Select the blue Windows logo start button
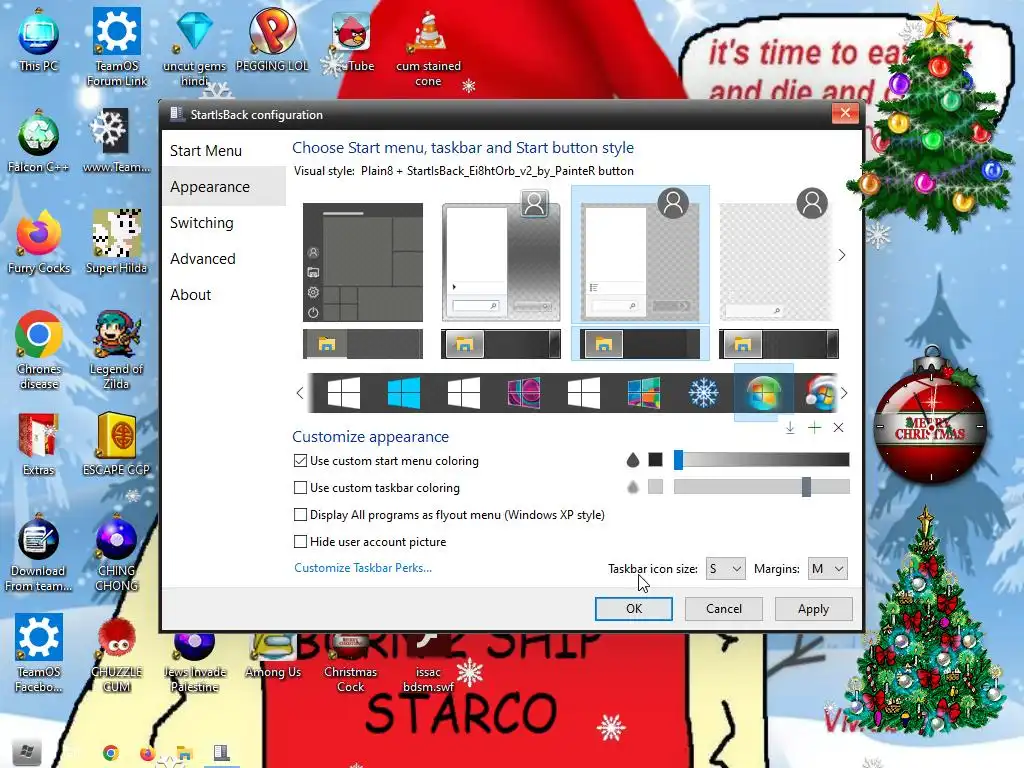 click(x=404, y=393)
